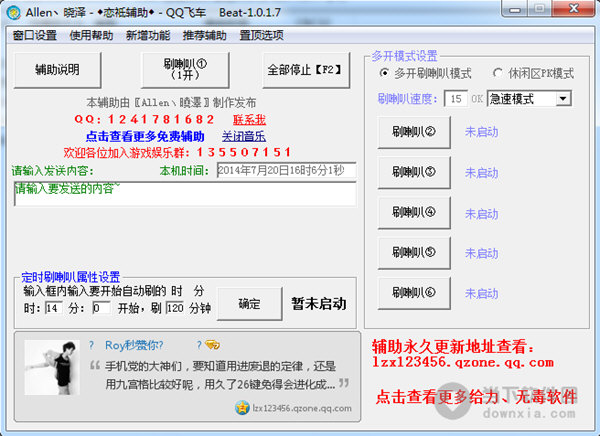Click lzx123456.qzone.qq.com in the banner footer
600x436 pixels.
pyautogui.click(x=302, y=408)
